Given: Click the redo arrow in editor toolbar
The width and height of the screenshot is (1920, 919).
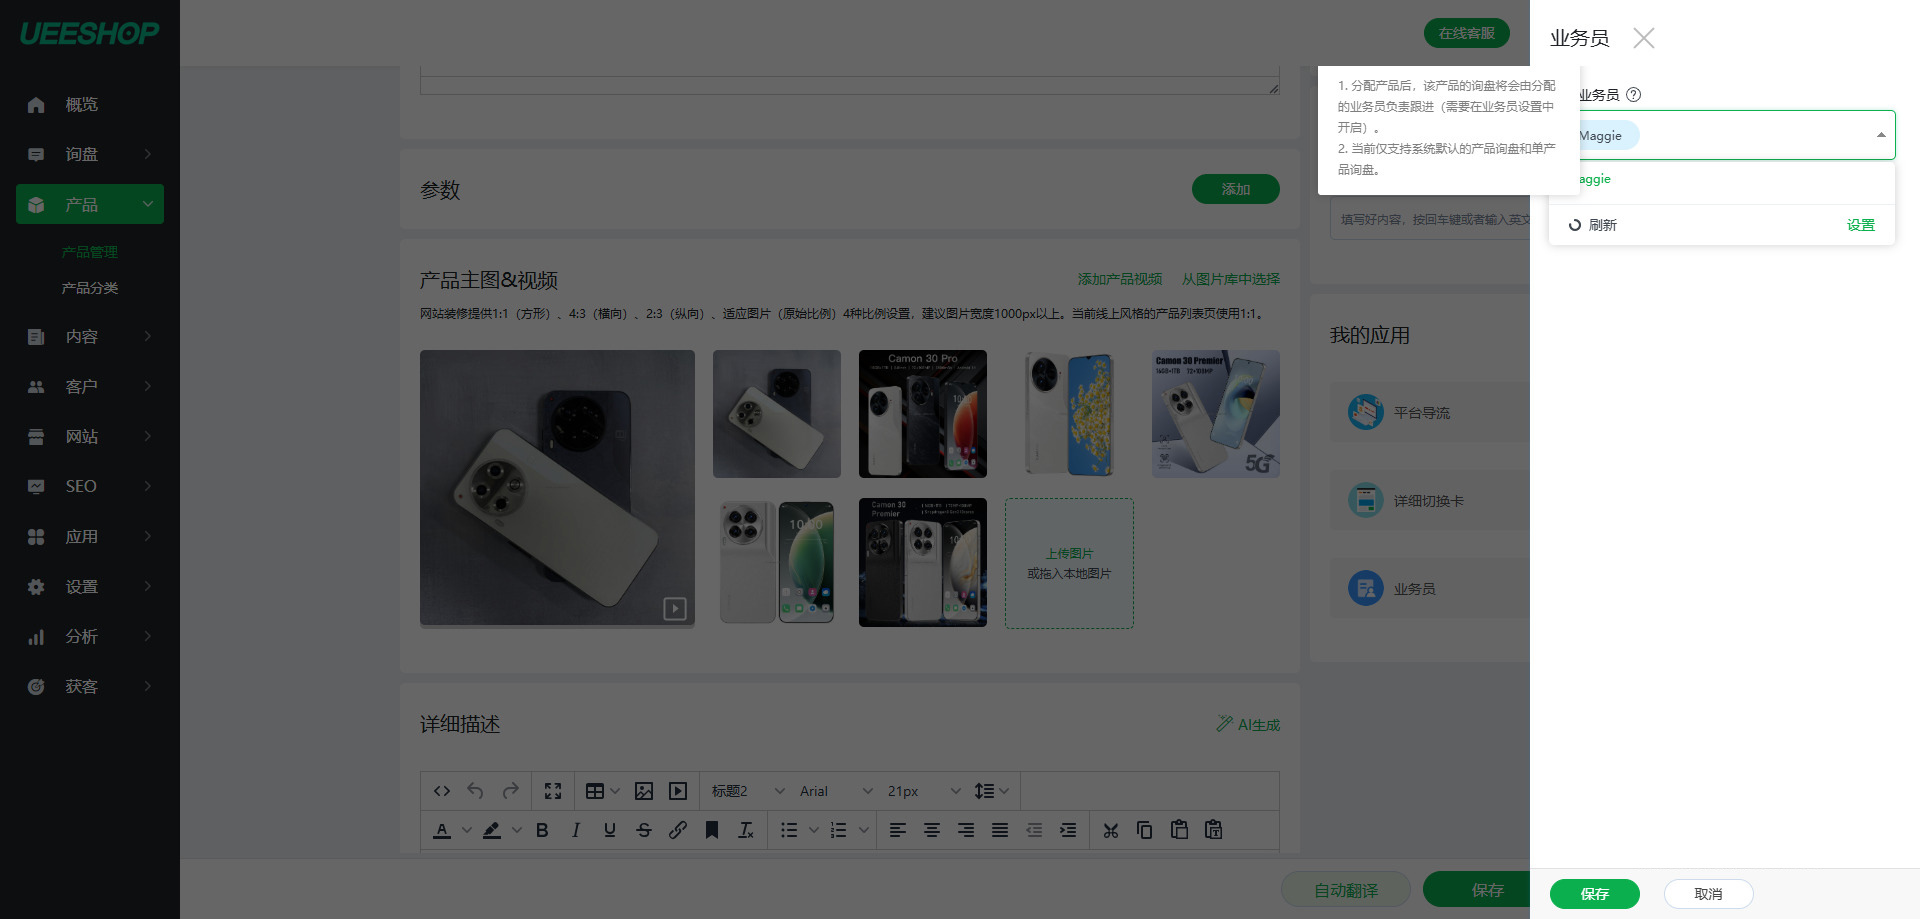Looking at the screenshot, I should 510,791.
